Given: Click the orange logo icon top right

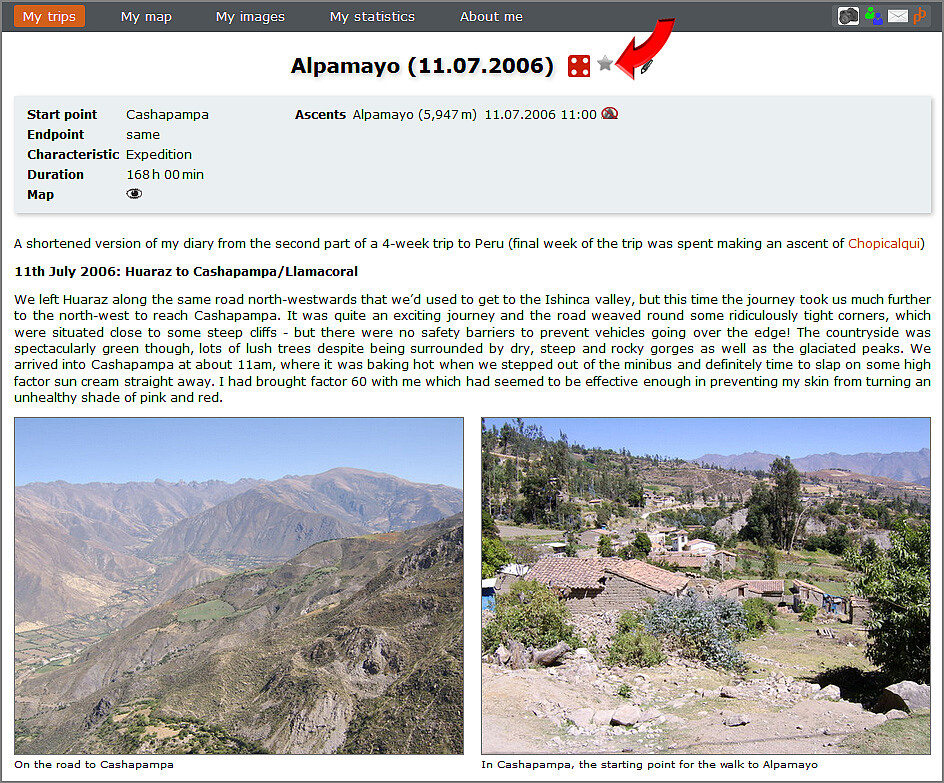Looking at the screenshot, I should tap(919, 16).
